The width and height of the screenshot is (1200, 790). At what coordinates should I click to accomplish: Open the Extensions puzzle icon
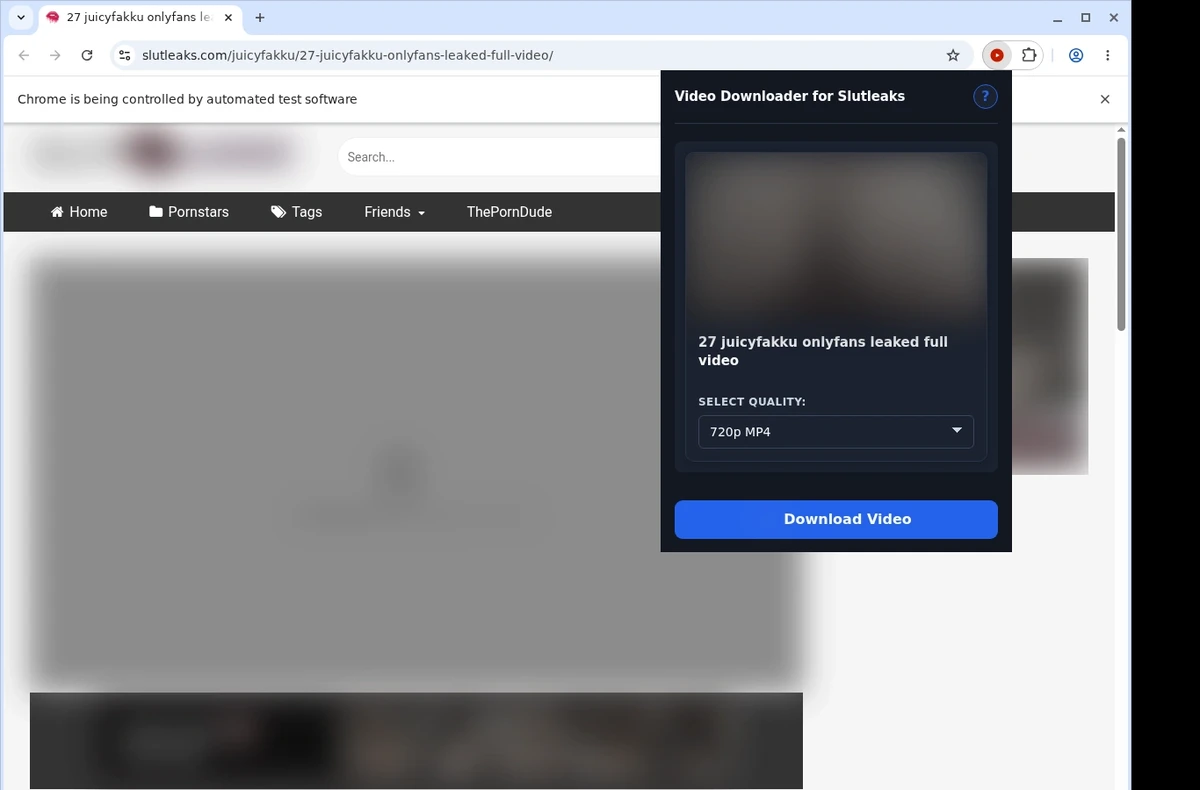(1028, 56)
